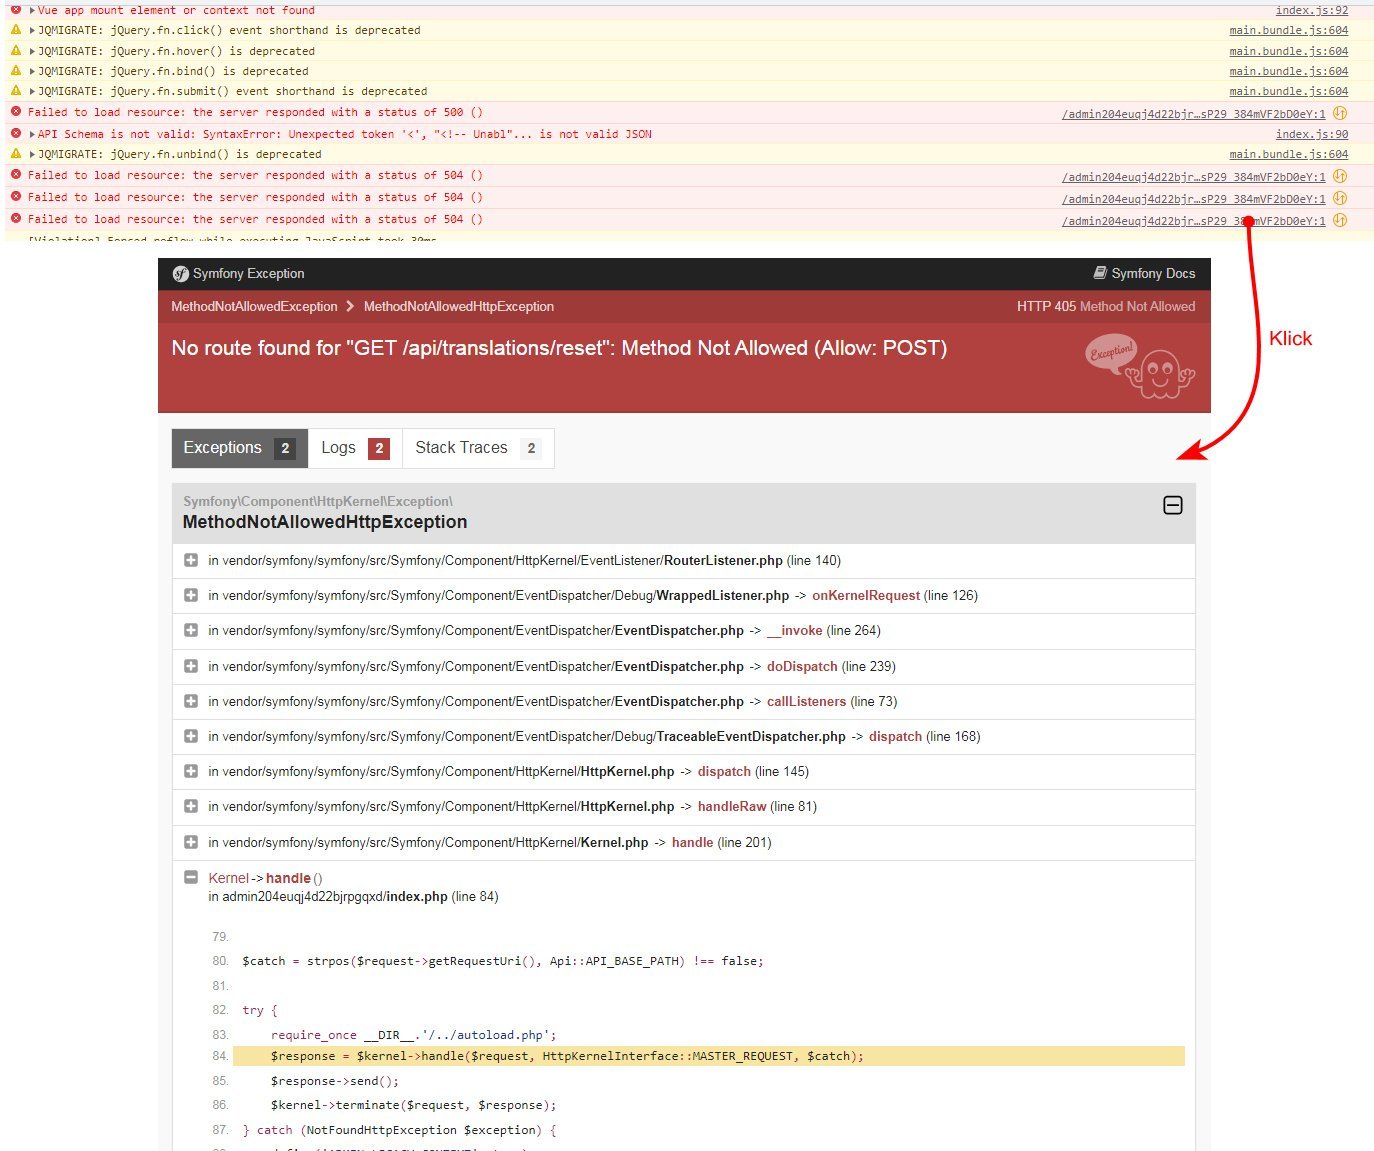The height and width of the screenshot is (1151, 1374).
Task: Click code line 86 with $kernel->terminate
Action: click(413, 1105)
